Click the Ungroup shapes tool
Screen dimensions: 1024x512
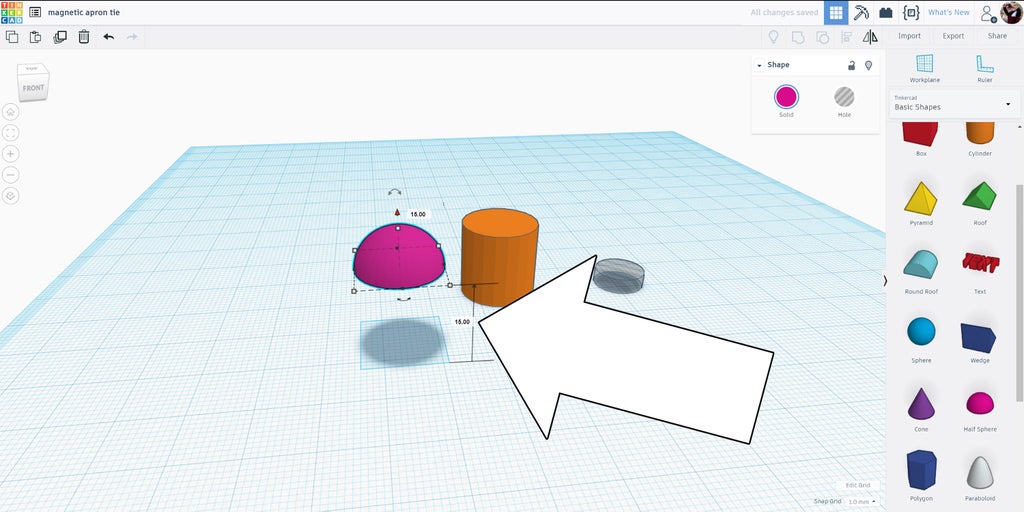coord(822,37)
